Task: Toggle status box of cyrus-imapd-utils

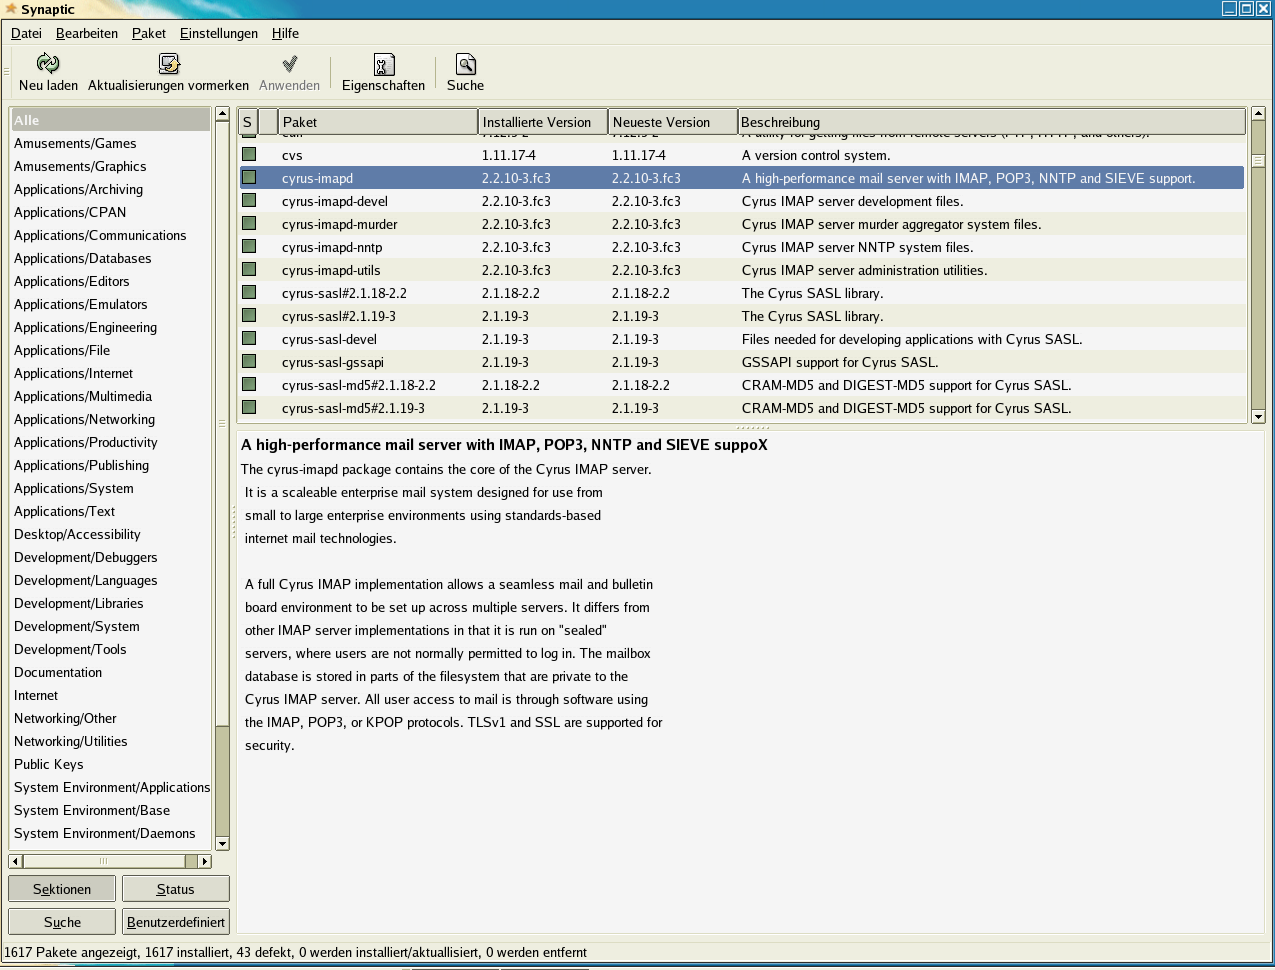Action: pyautogui.click(x=249, y=269)
